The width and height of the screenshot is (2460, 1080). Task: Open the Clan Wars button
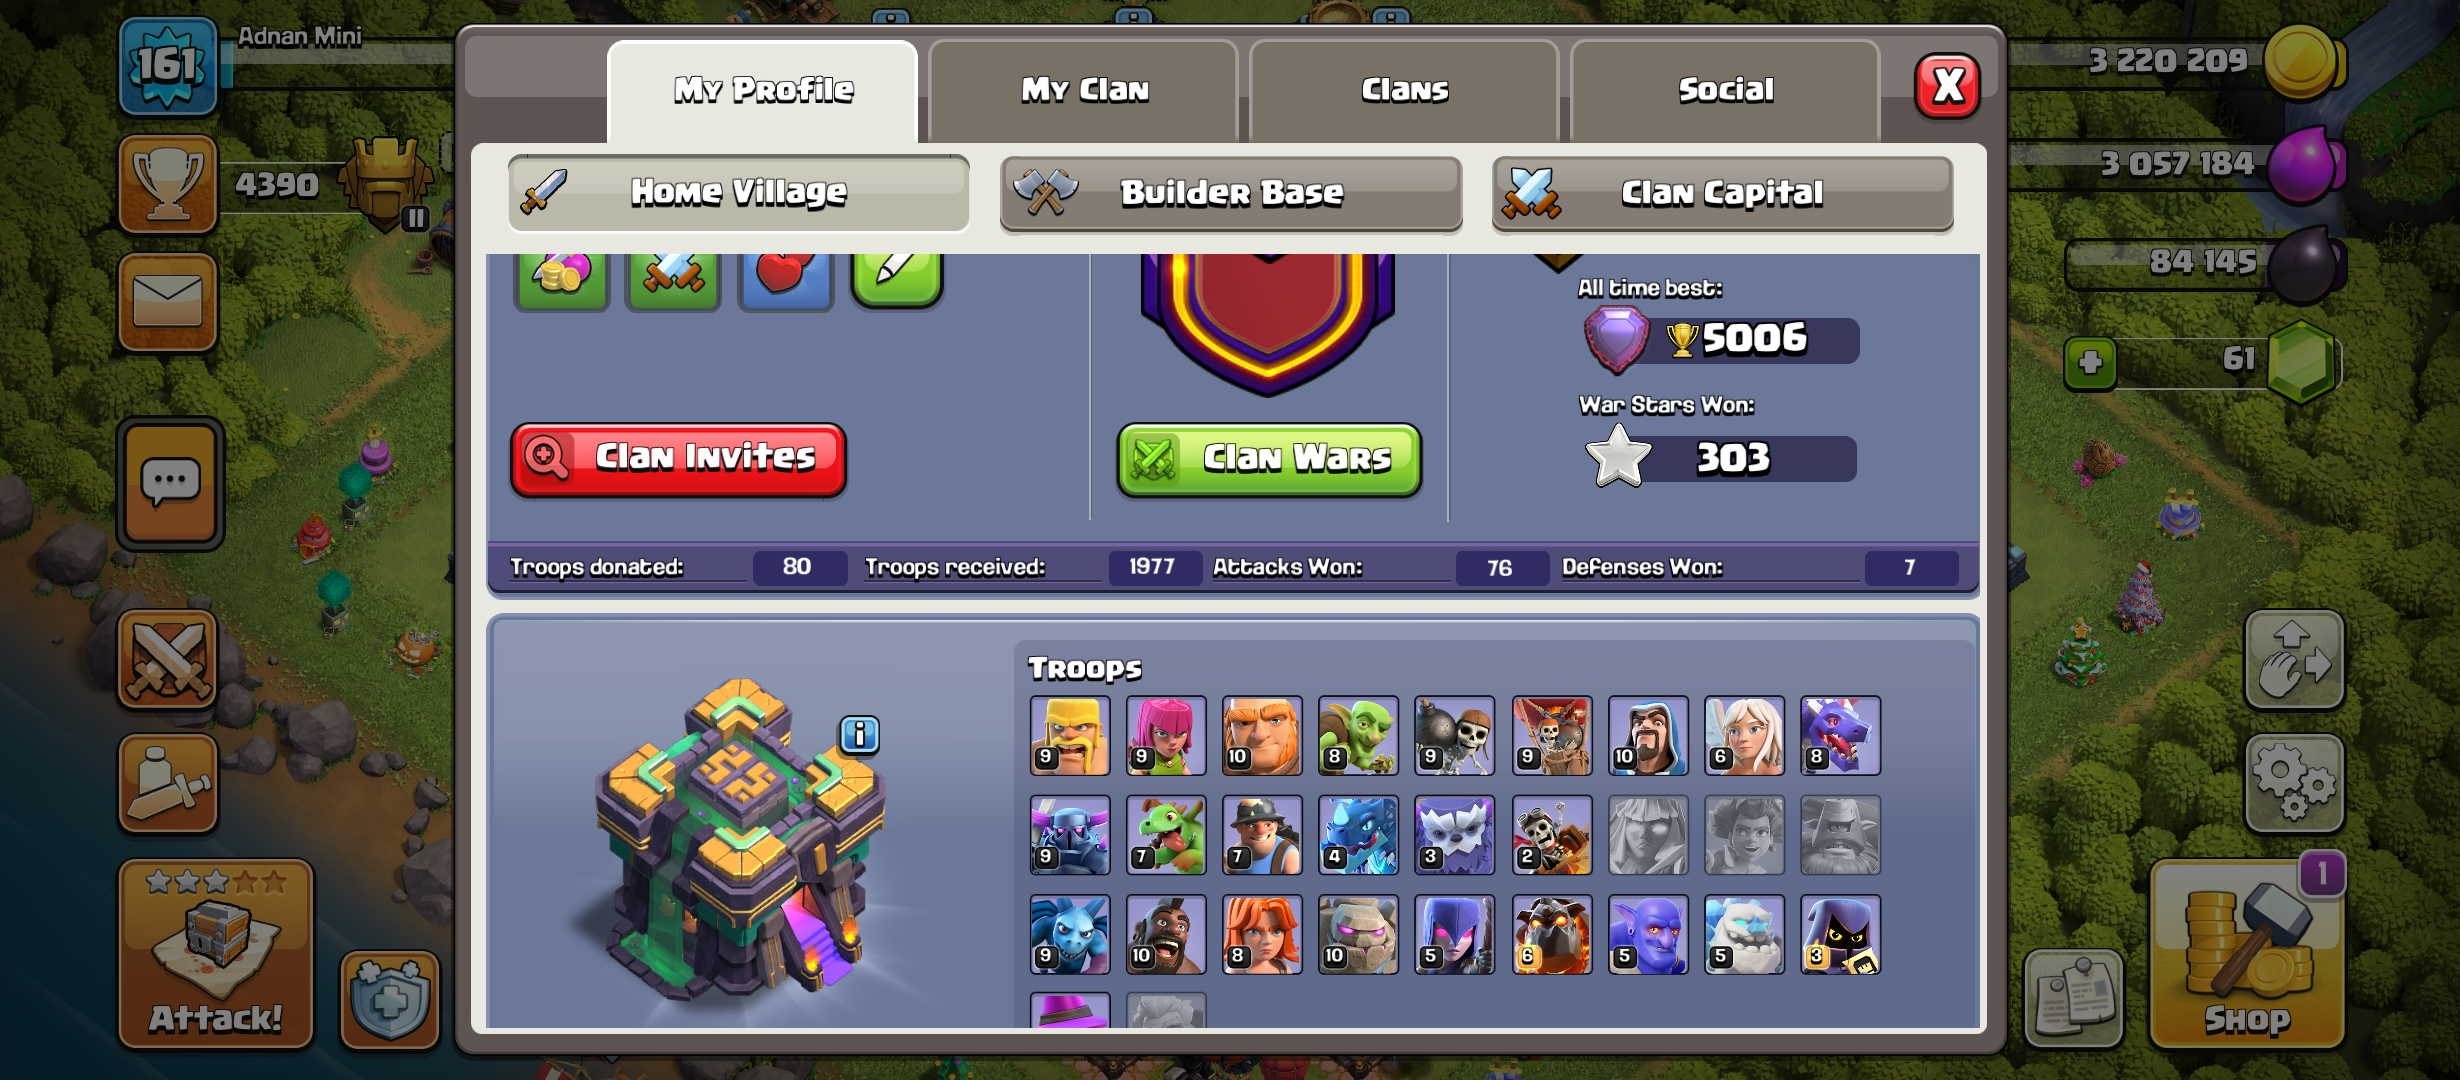tap(1269, 459)
